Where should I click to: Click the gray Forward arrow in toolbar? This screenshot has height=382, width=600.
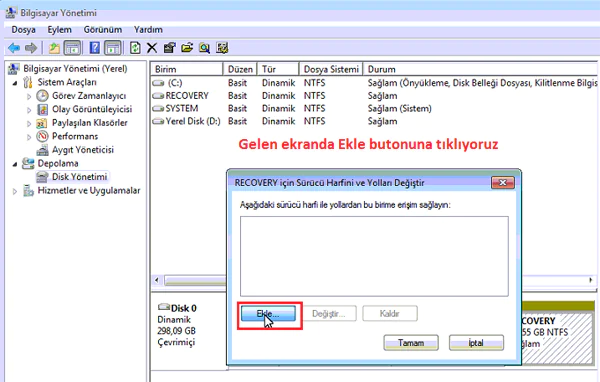tap(31, 48)
